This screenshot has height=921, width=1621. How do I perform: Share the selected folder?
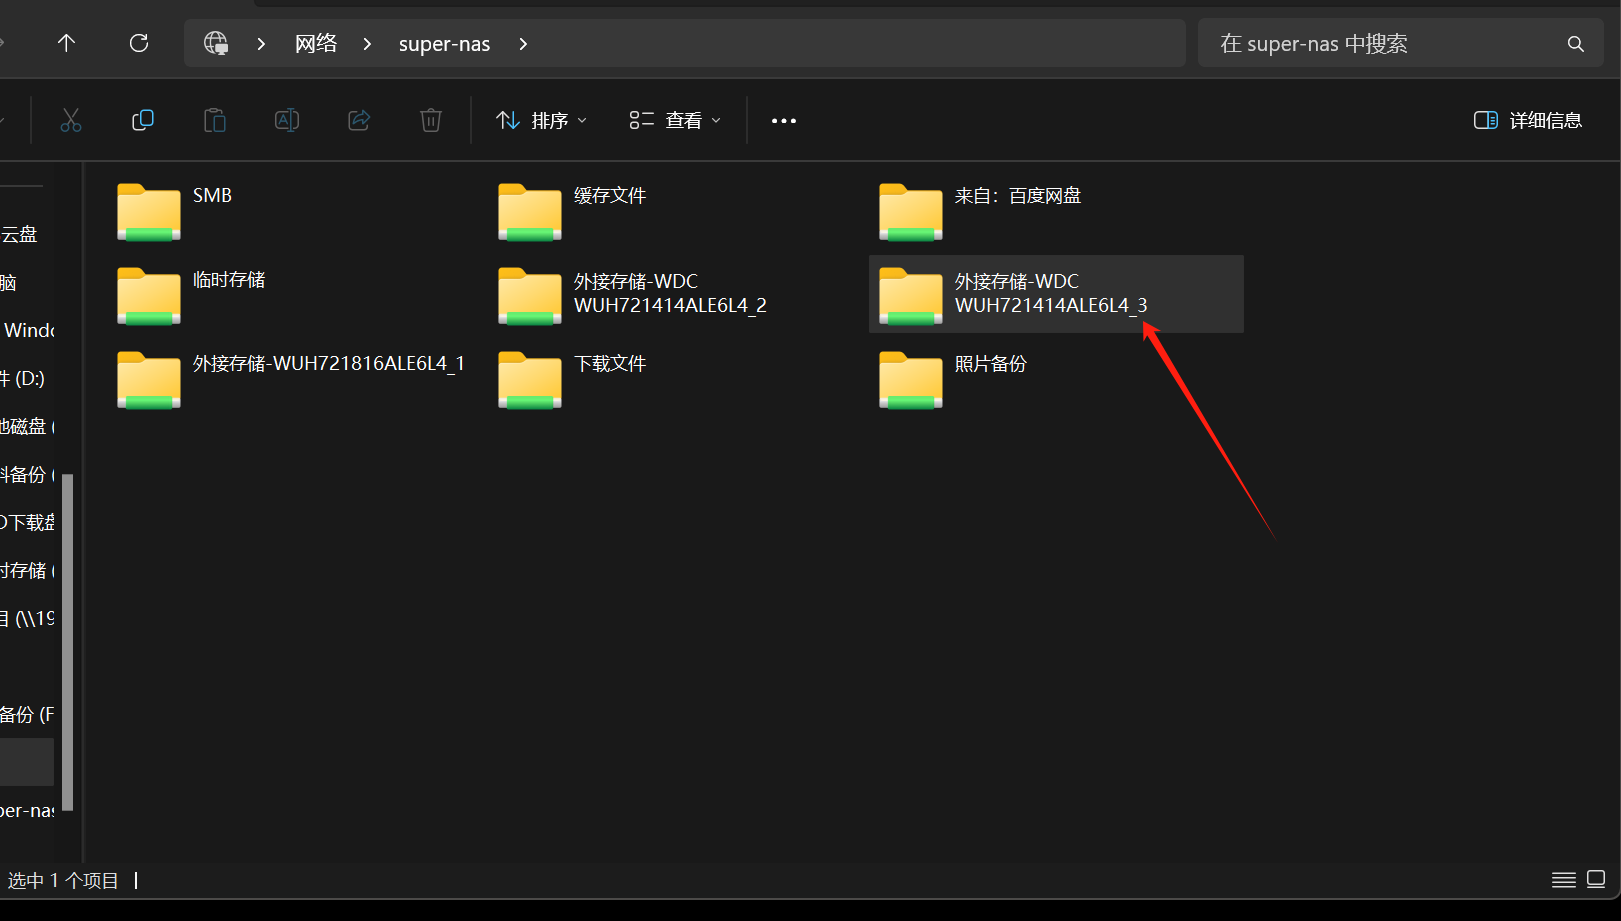tap(359, 121)
